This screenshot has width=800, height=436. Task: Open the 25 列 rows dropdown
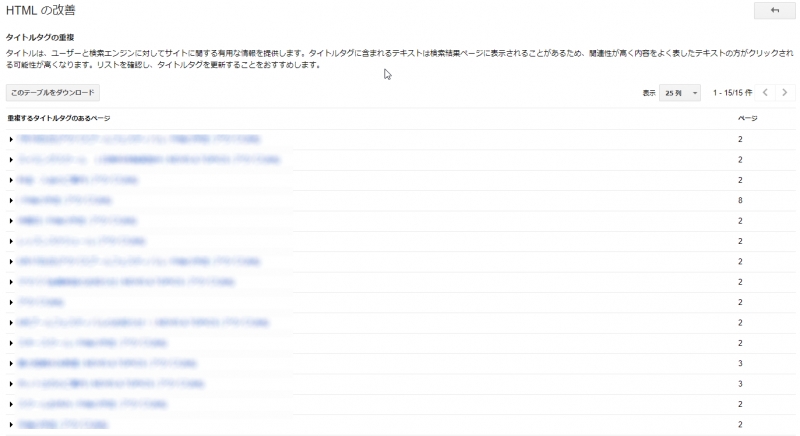(x=680, y=93)
